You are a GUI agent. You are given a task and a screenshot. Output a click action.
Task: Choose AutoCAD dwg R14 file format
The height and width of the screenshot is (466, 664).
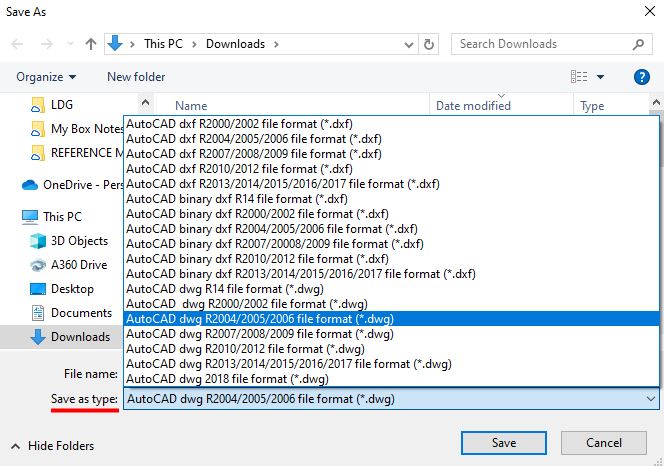click(391, 289)
